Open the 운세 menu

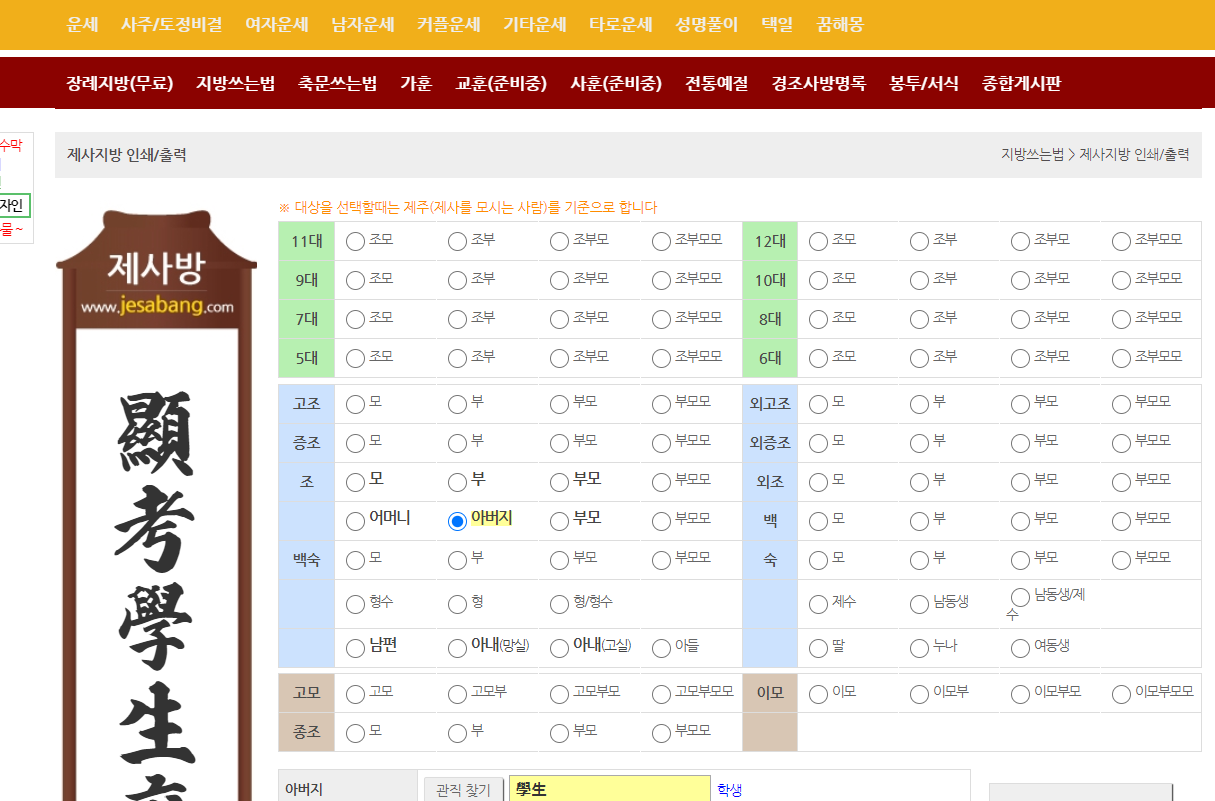pos(82,24)
